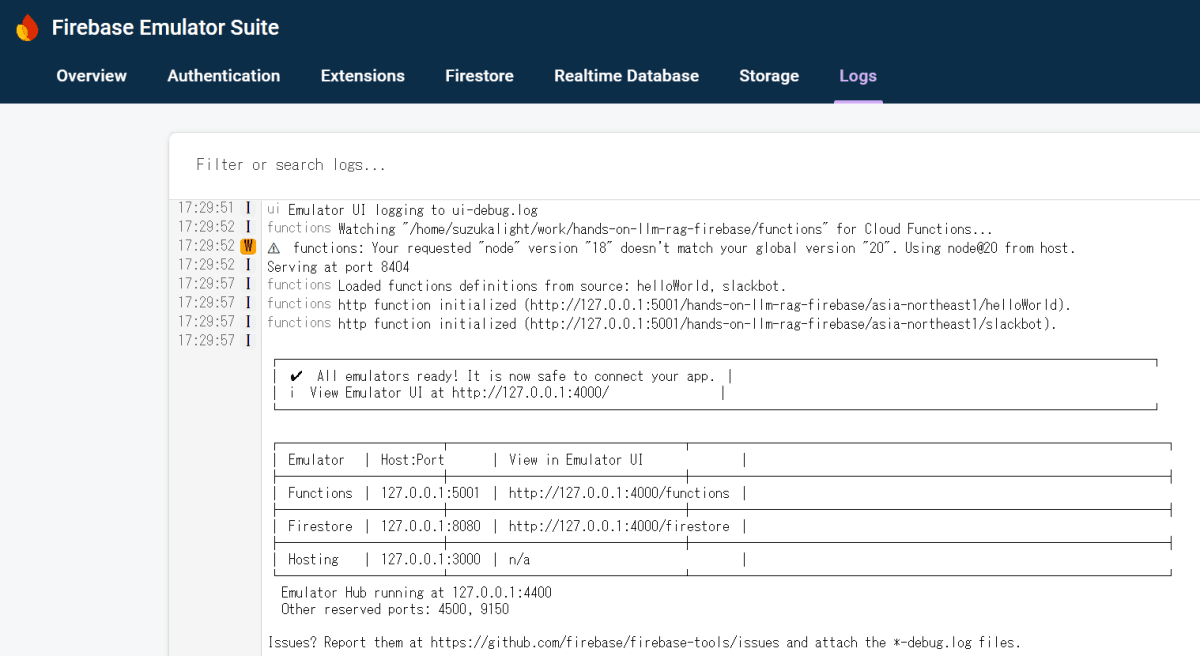The width and height of the screenshot is (1200, 656).
Task: Click the 'Loaded functions definitions' log line
Action: 527,285
